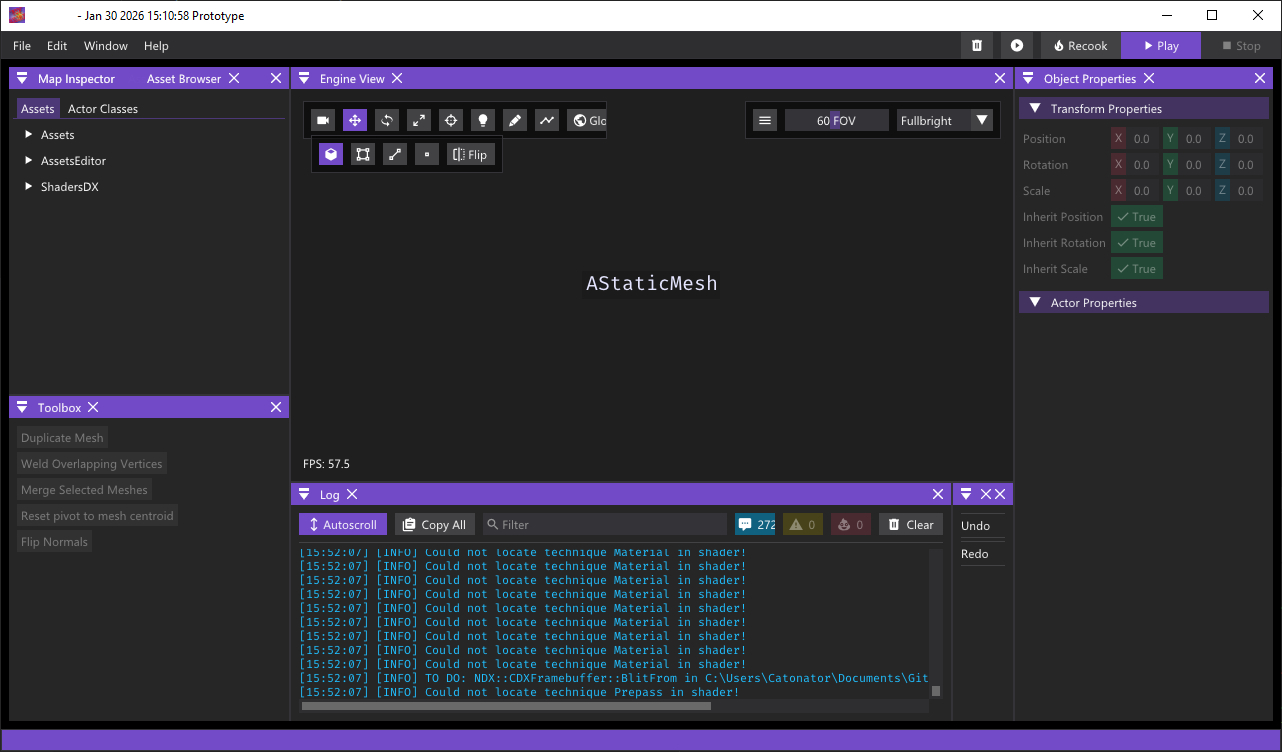Switch to edge selection mode icon
The width and height of the screenshot is (1282, 752).
(395, 154)
